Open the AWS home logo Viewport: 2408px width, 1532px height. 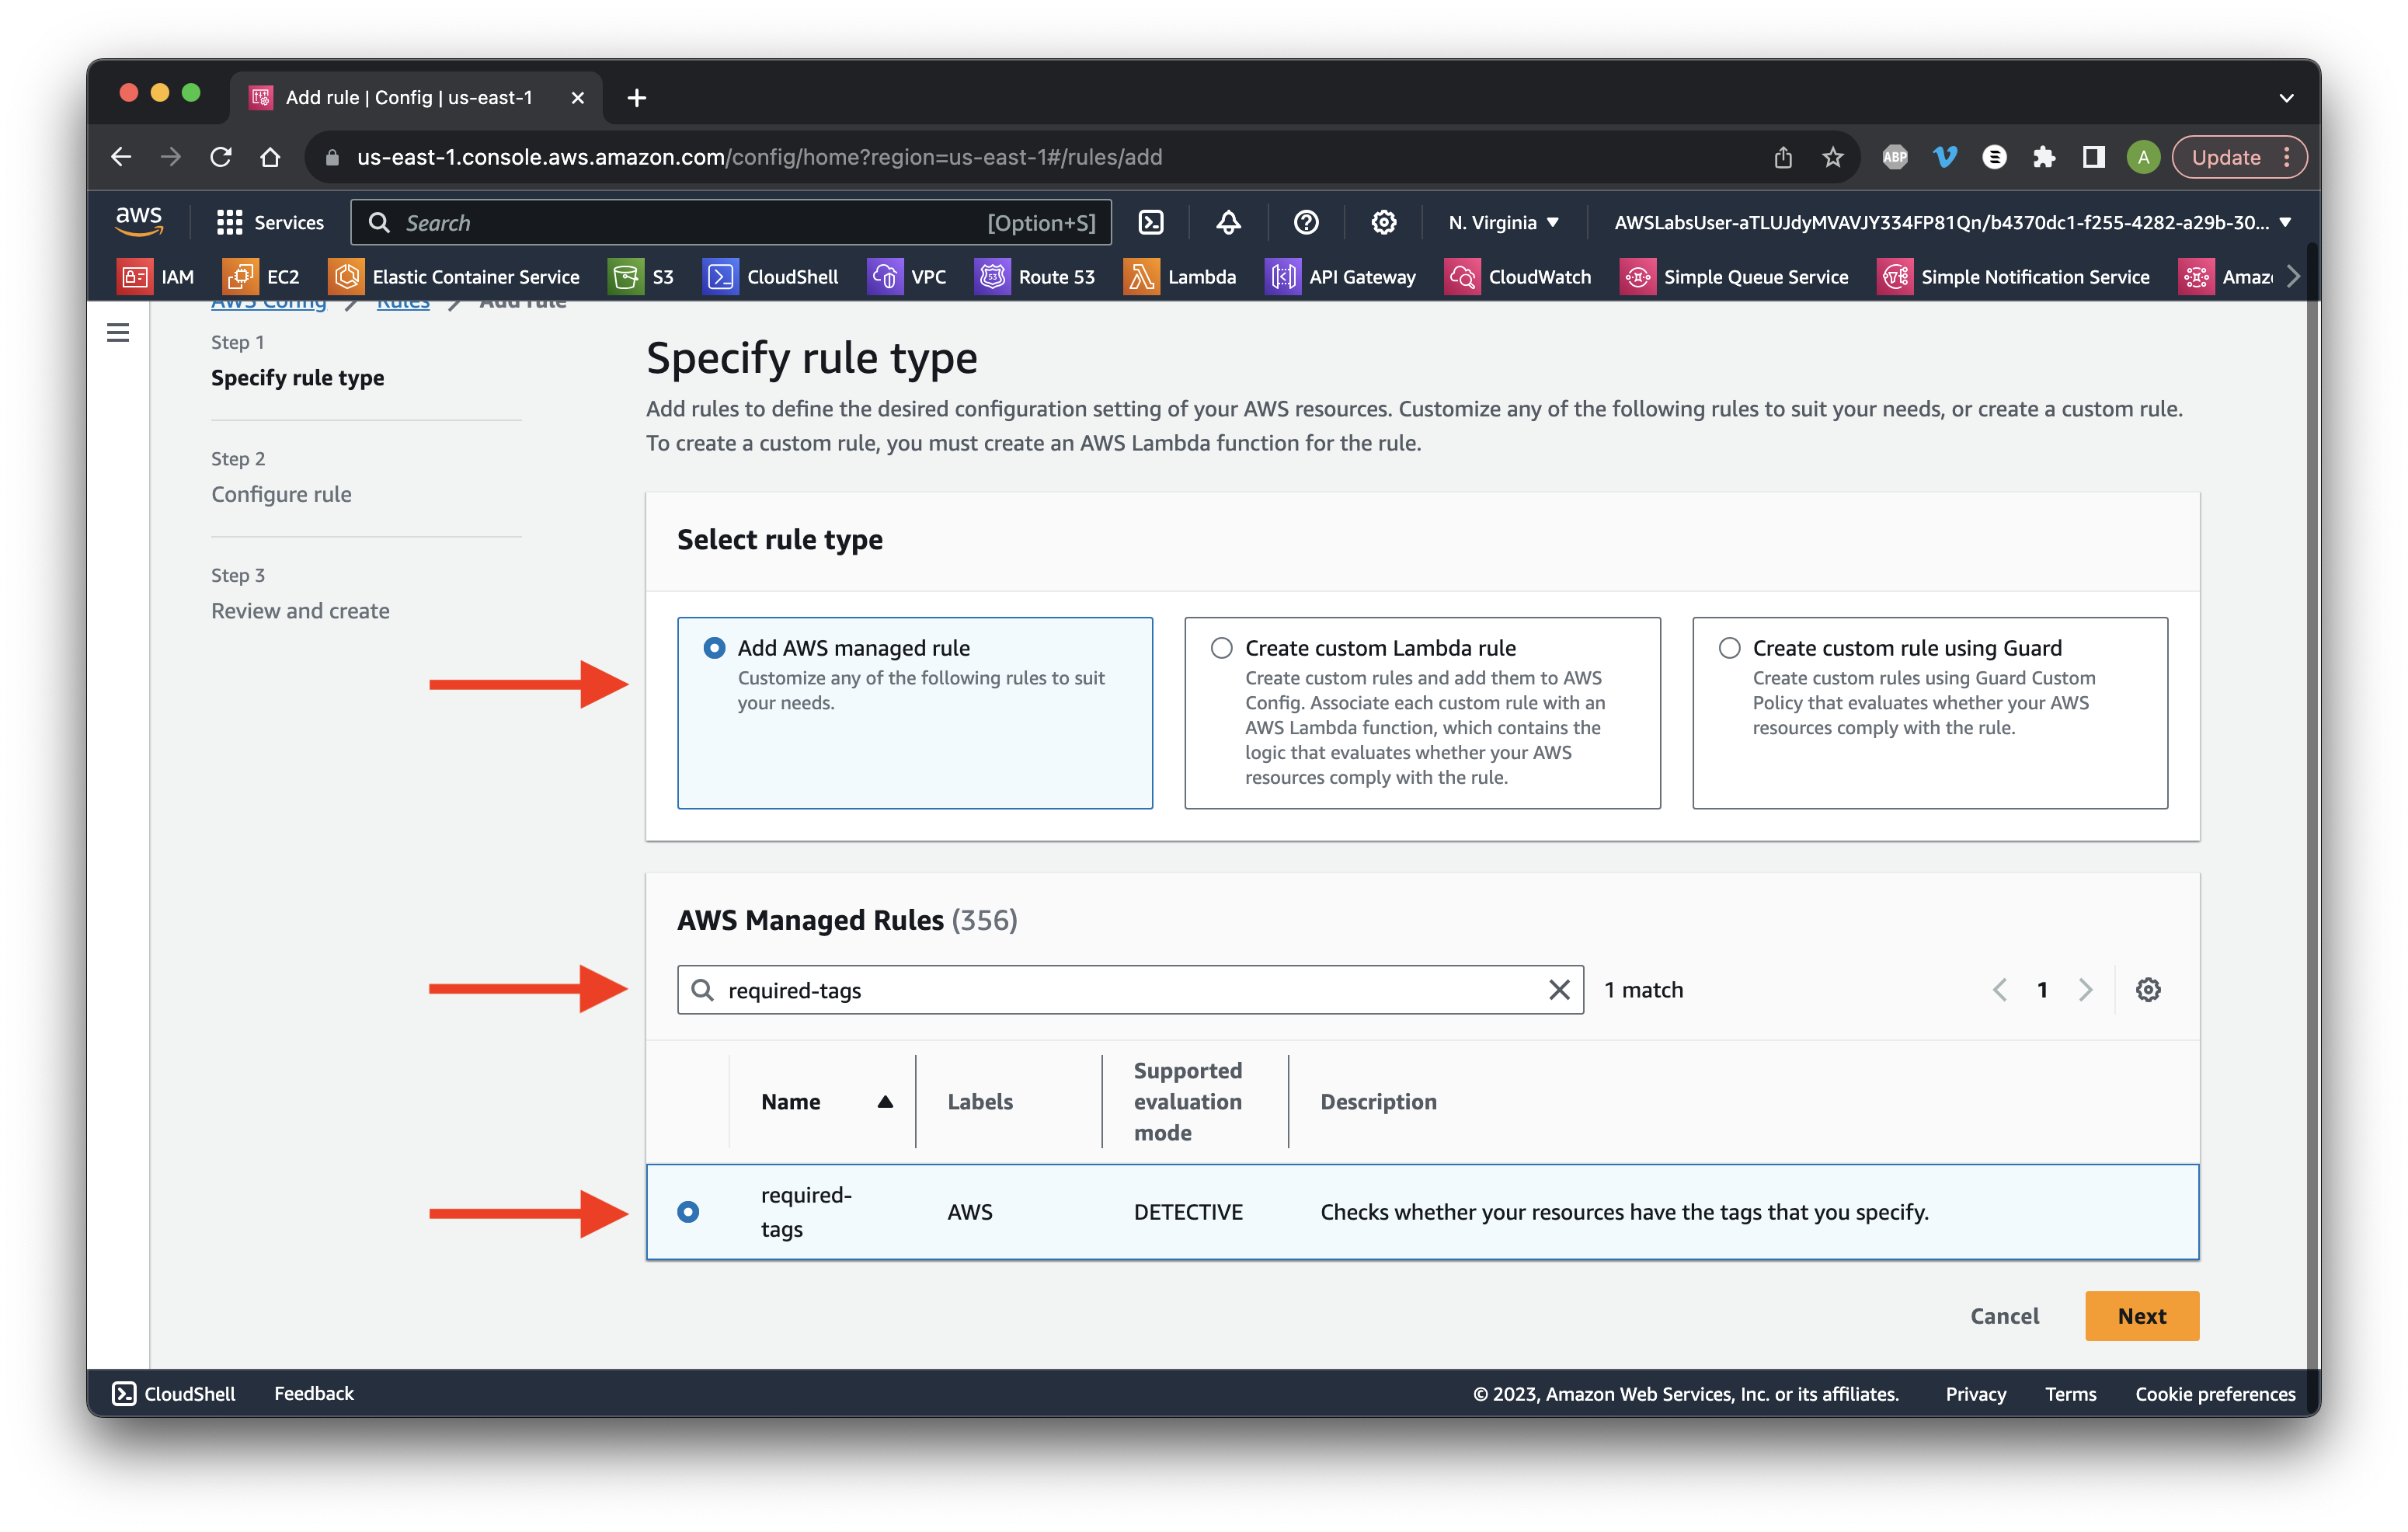tap(138, 221)
